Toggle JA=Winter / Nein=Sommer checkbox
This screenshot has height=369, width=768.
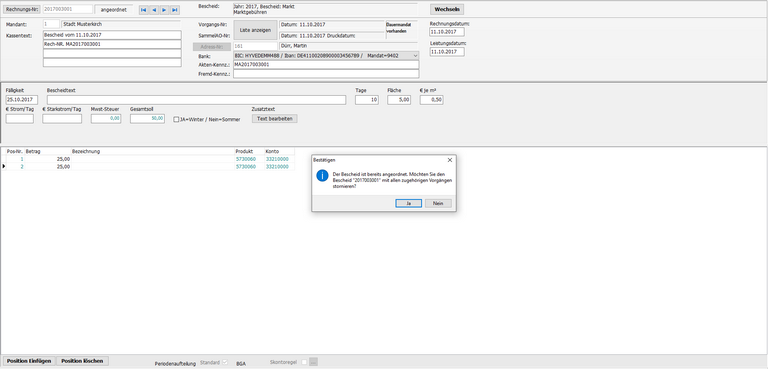point(176,119)
